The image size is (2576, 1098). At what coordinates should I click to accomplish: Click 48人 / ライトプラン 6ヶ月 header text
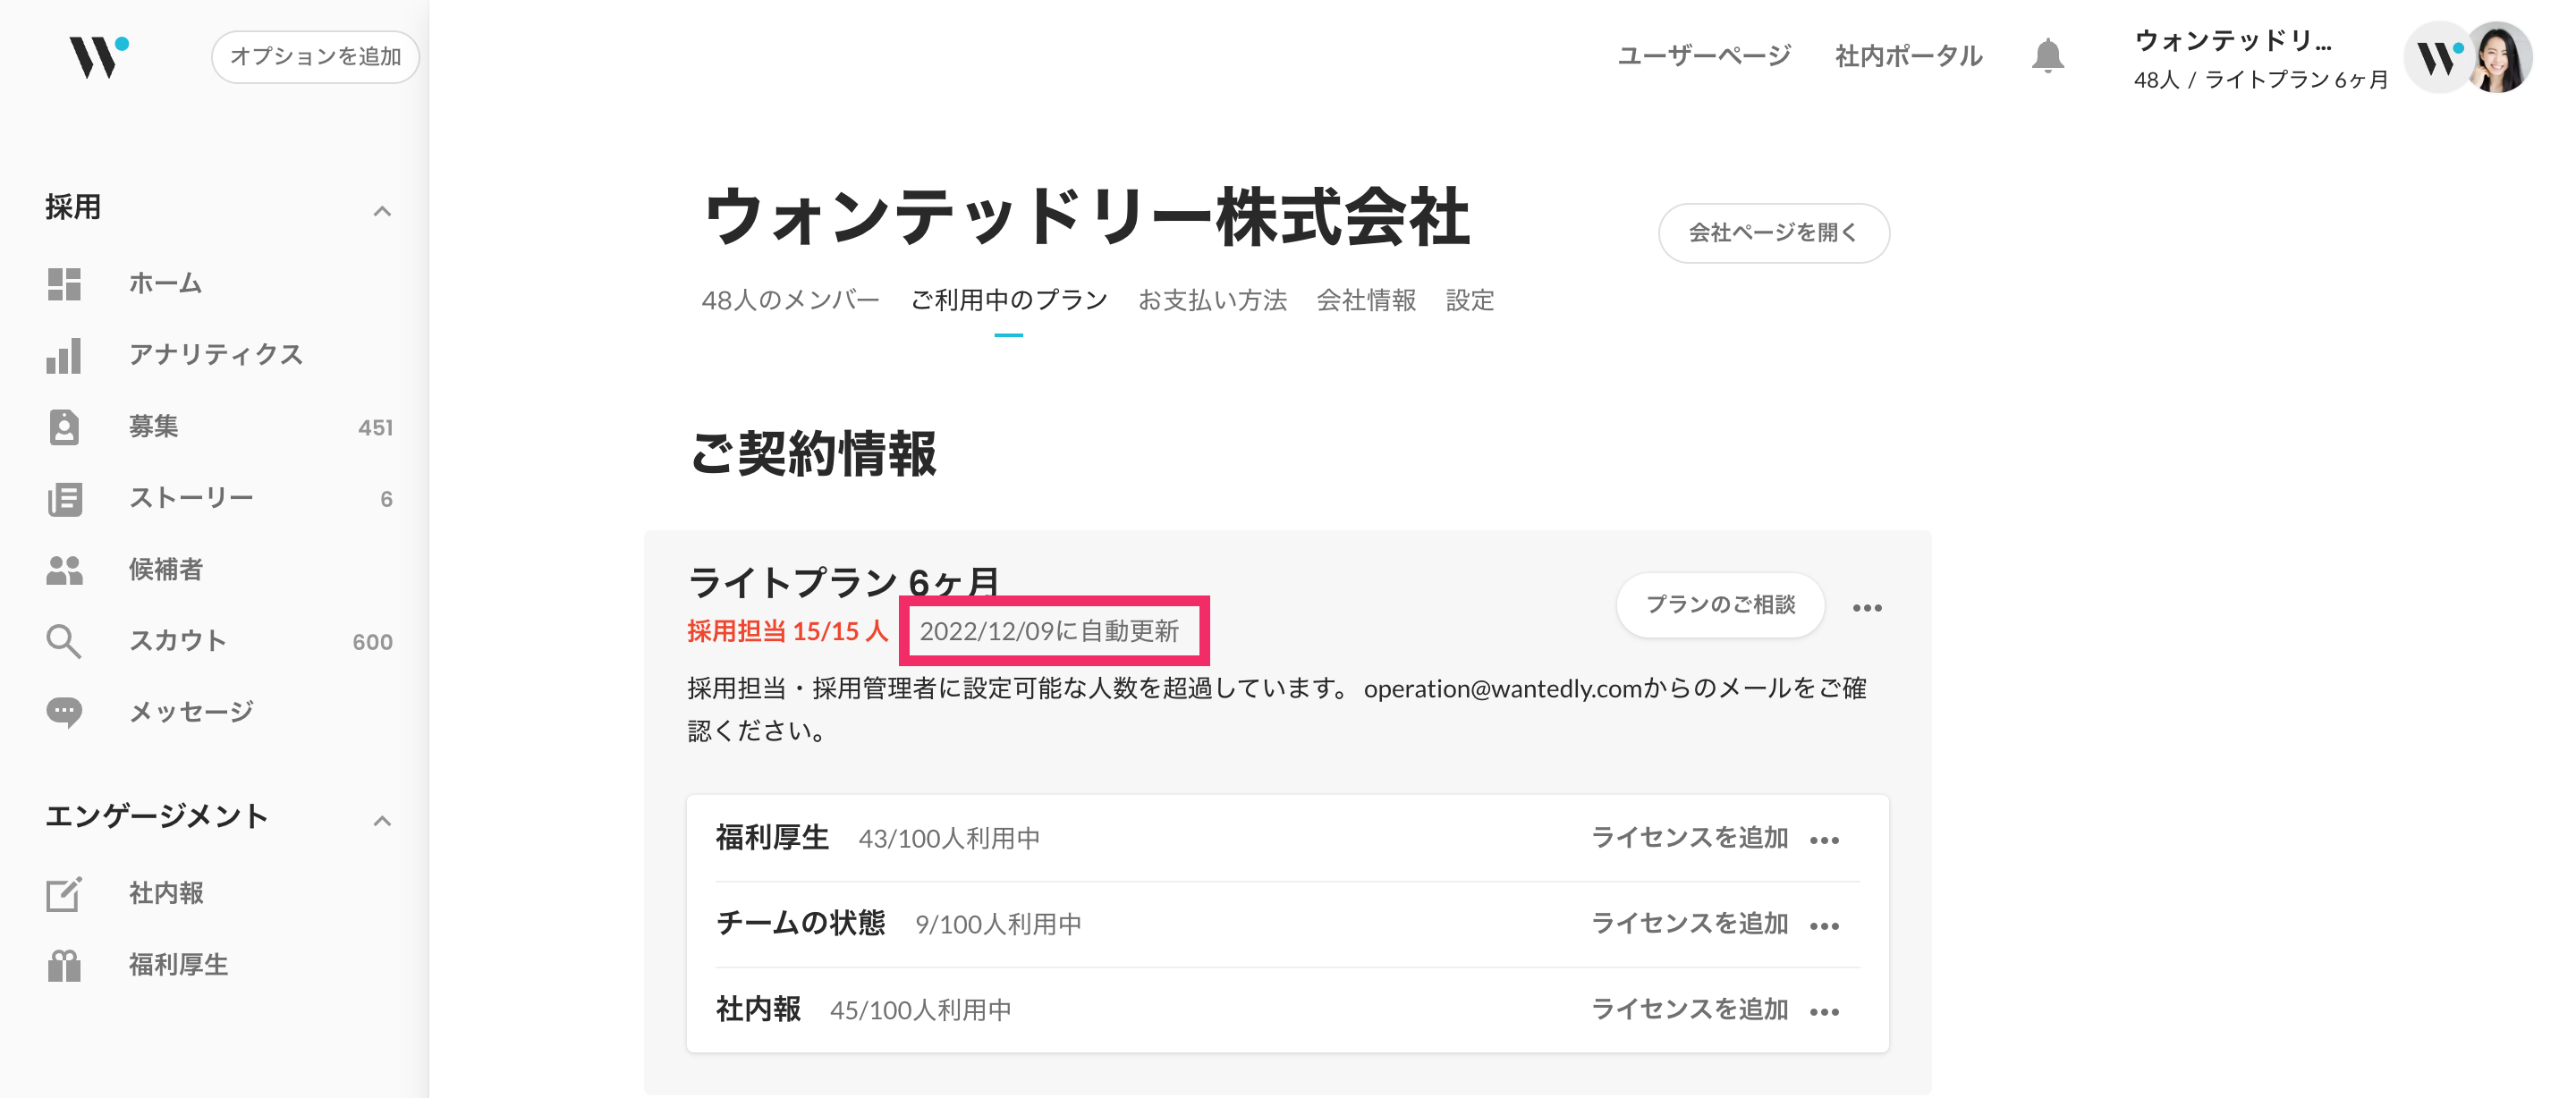click(x=2260, y=80)
